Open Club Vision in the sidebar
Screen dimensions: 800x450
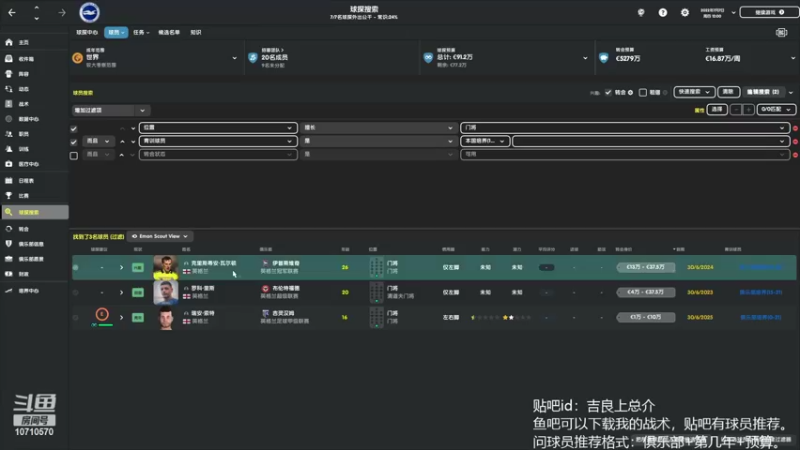coord(9,259)
